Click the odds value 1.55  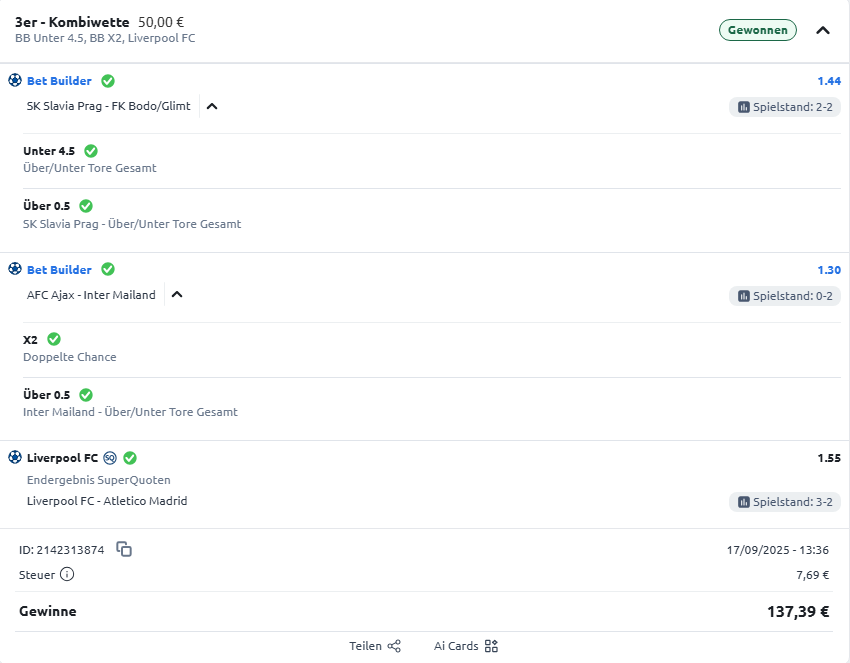[x=829, y=458]
